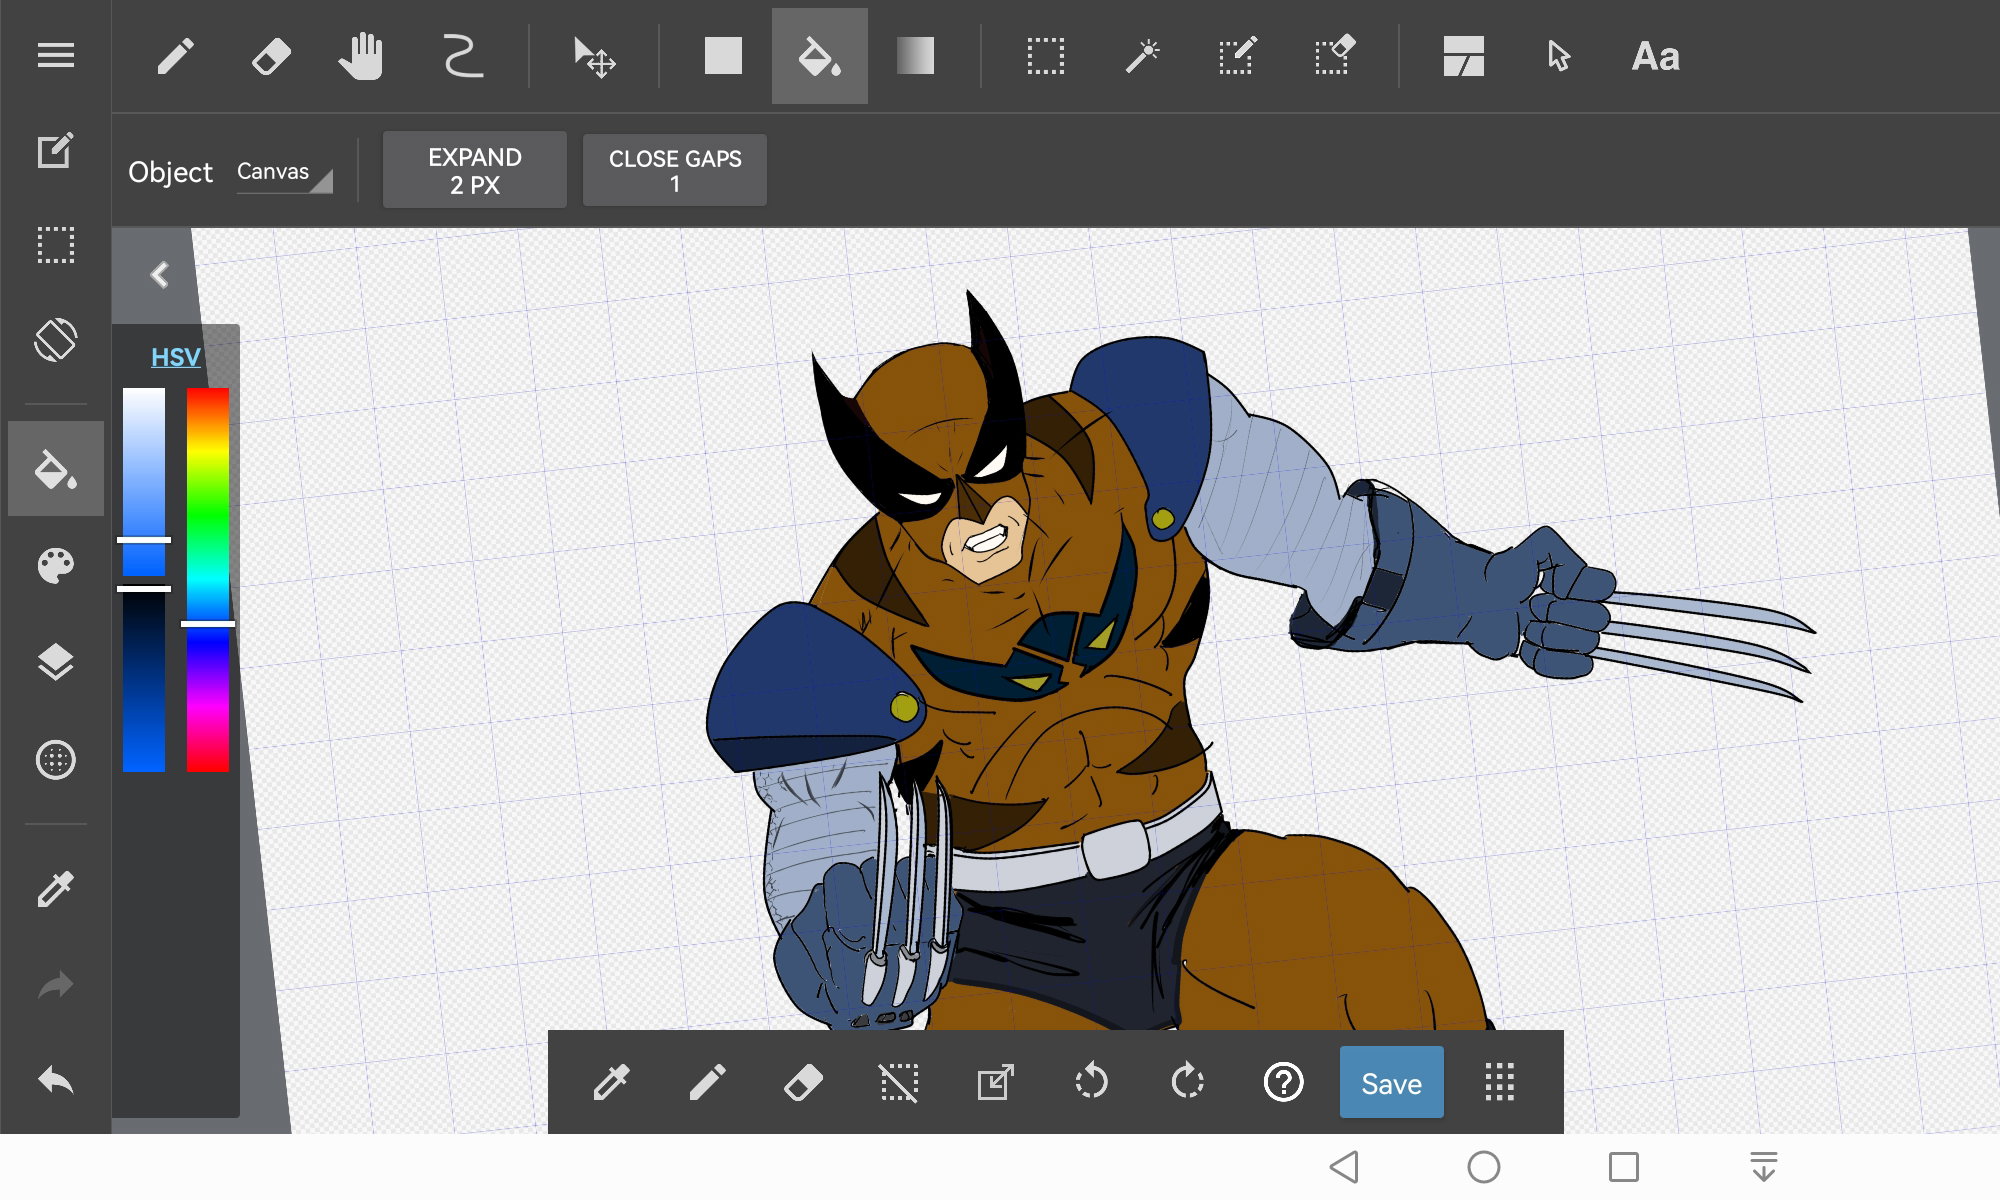Tap the Rotate canvas icon in sidebar

pos(56,340)
